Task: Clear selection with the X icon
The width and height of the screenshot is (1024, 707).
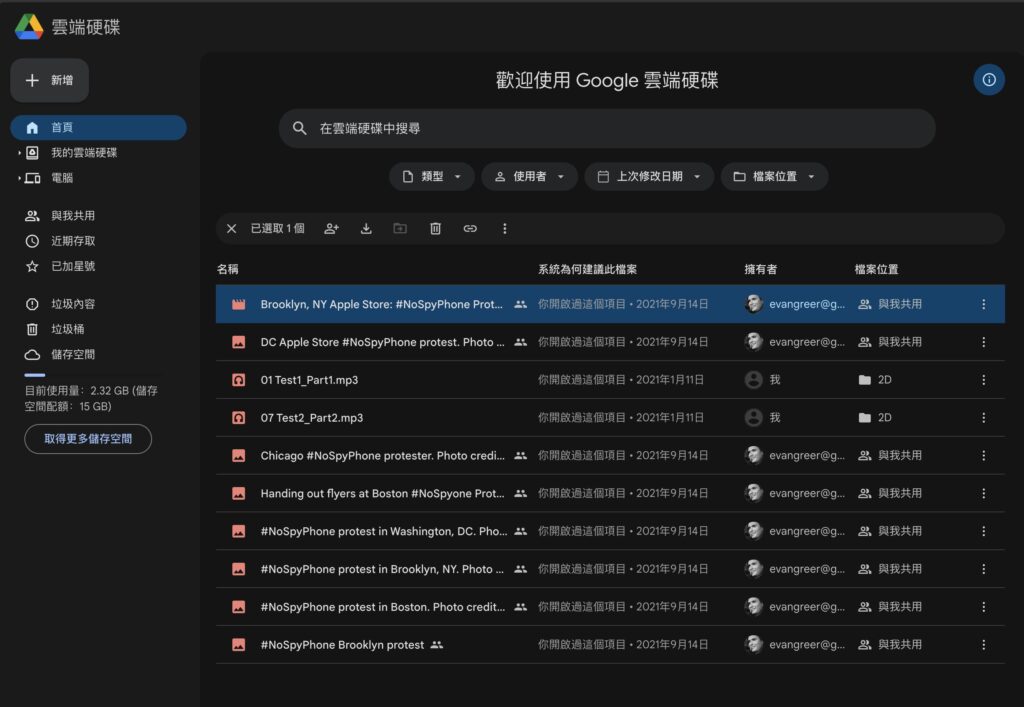Action: pos(231,228)
